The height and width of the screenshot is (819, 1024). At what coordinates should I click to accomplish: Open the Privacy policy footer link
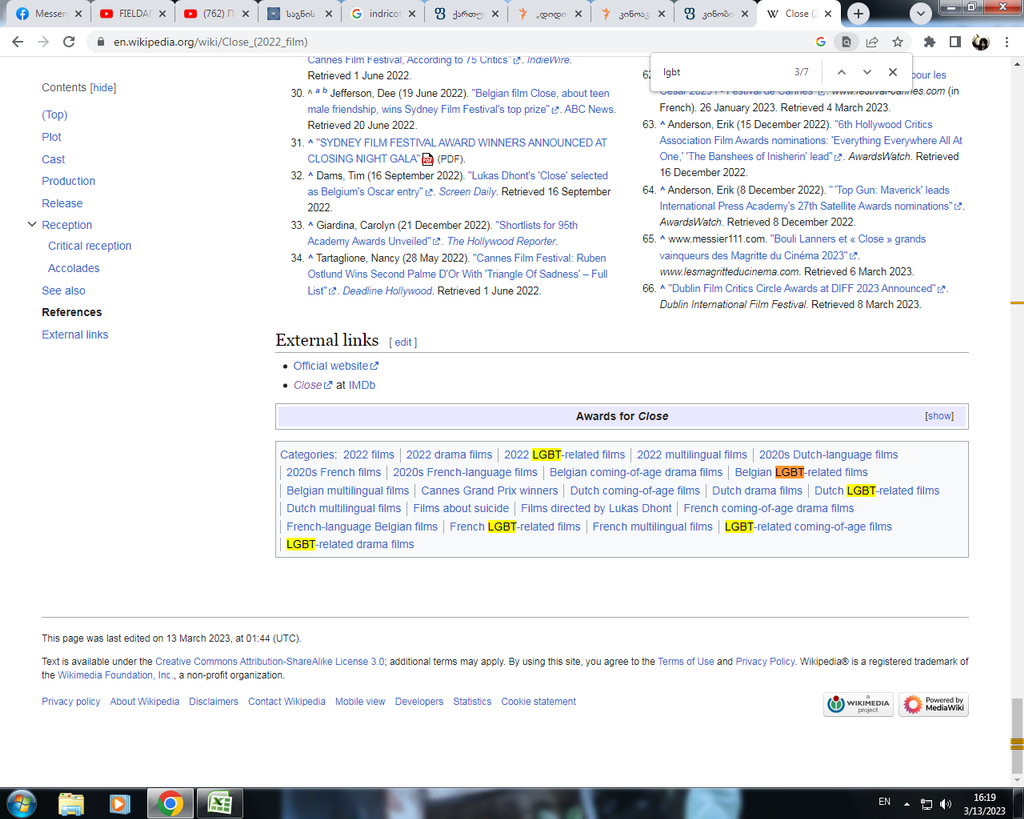pos(71,701)
